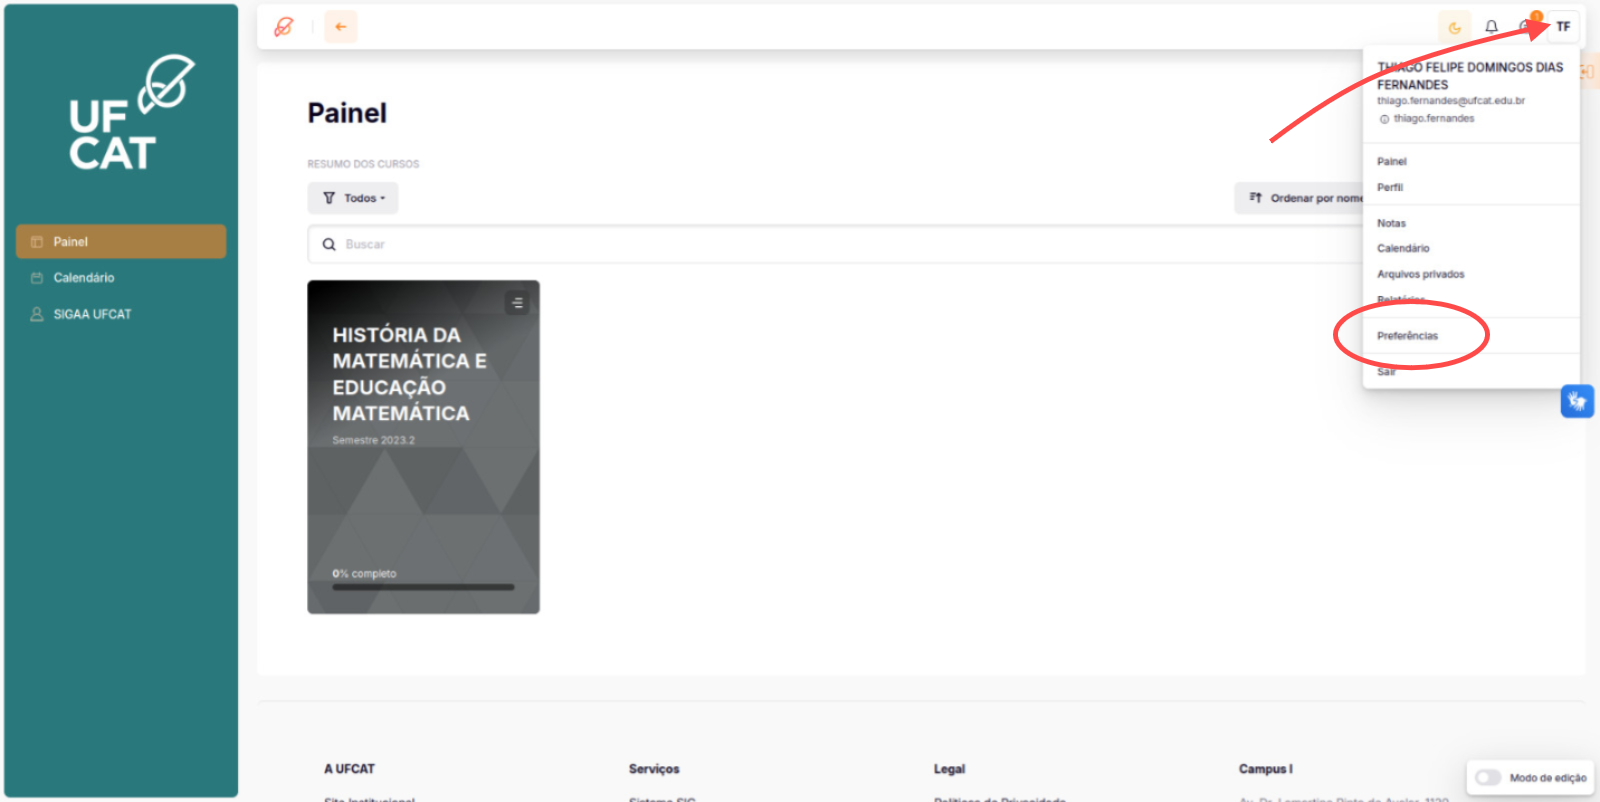Click the 0% completo progress bar on course card

tap(423, 587)
